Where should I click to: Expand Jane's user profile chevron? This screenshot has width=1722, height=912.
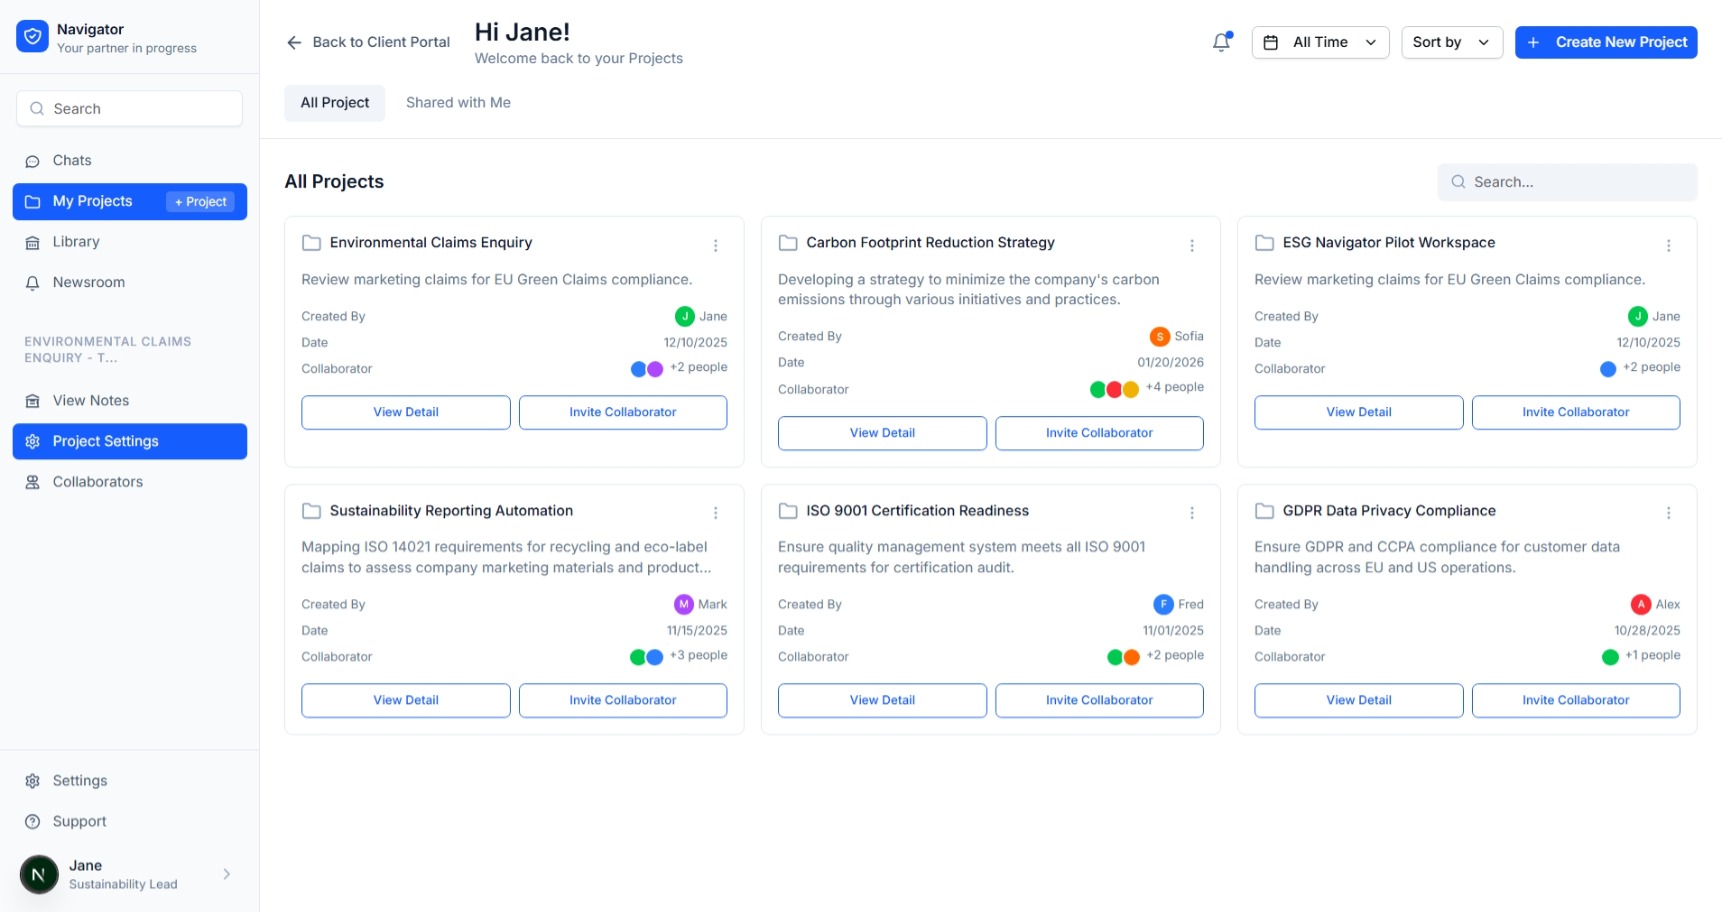coord(227,874)
